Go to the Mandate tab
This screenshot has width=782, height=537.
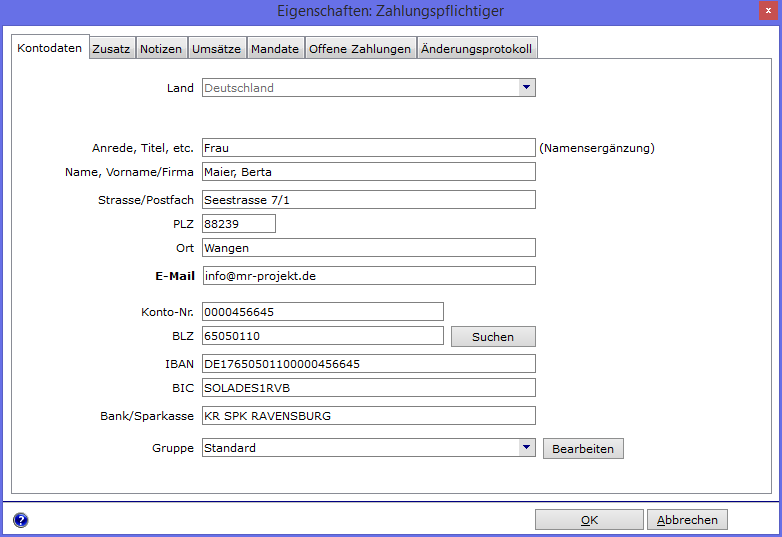[x=275, y=49]
